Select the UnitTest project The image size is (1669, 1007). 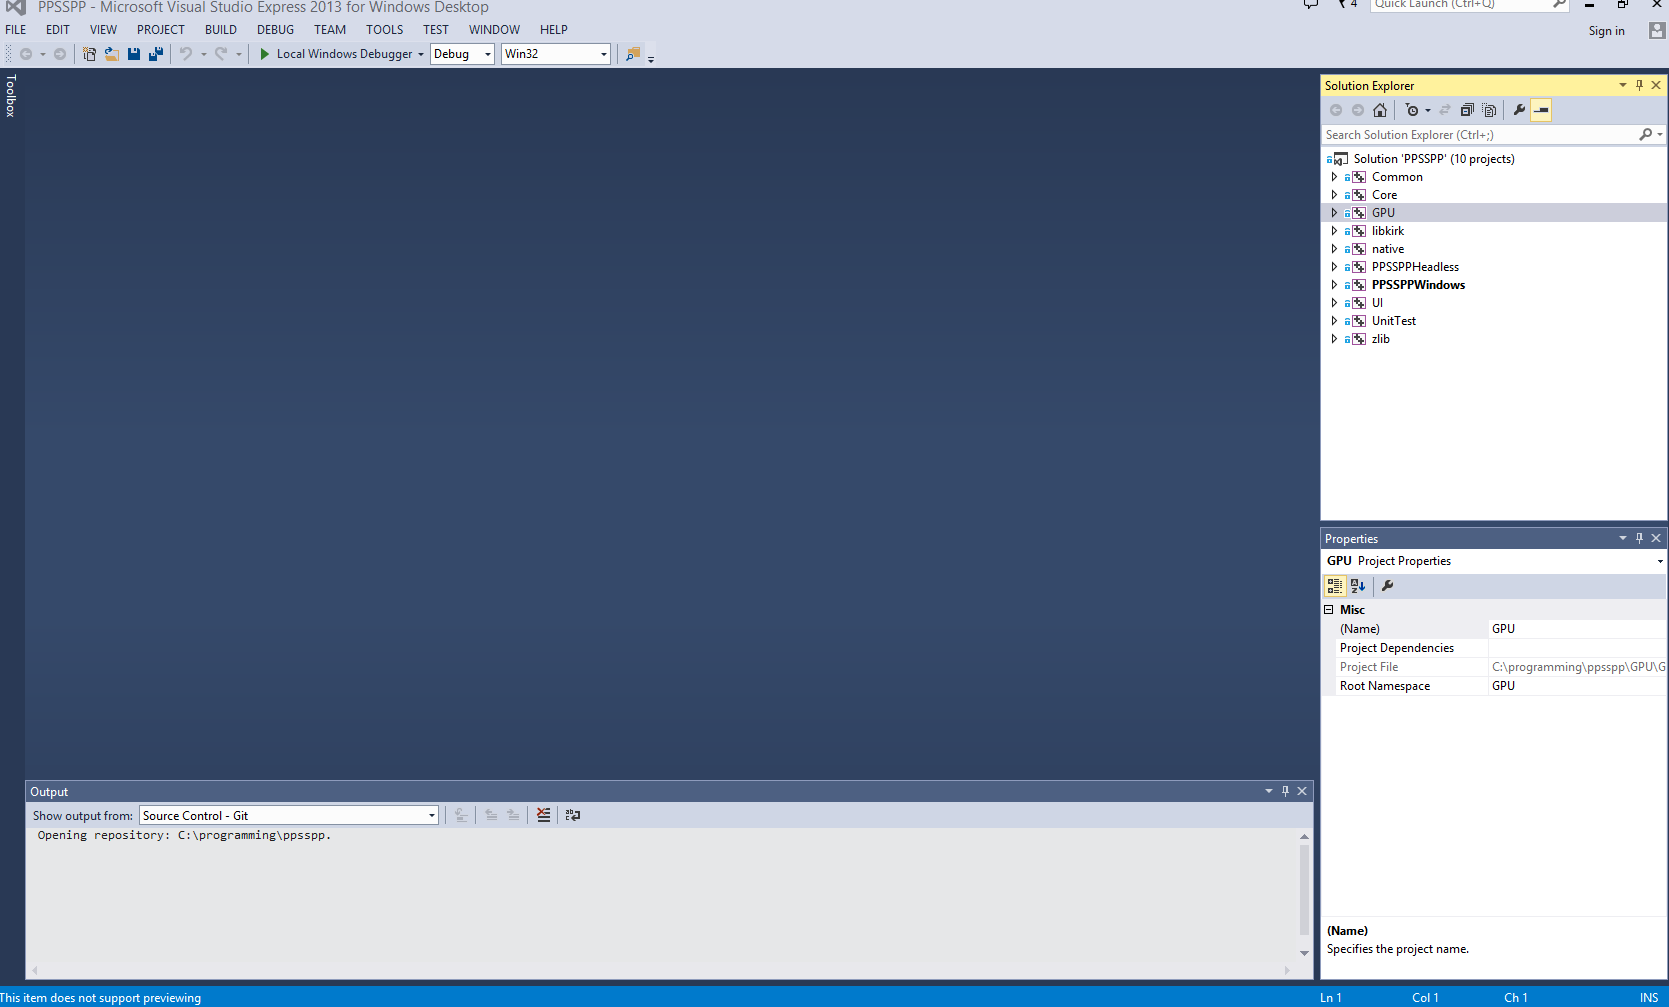point(1394,321)
